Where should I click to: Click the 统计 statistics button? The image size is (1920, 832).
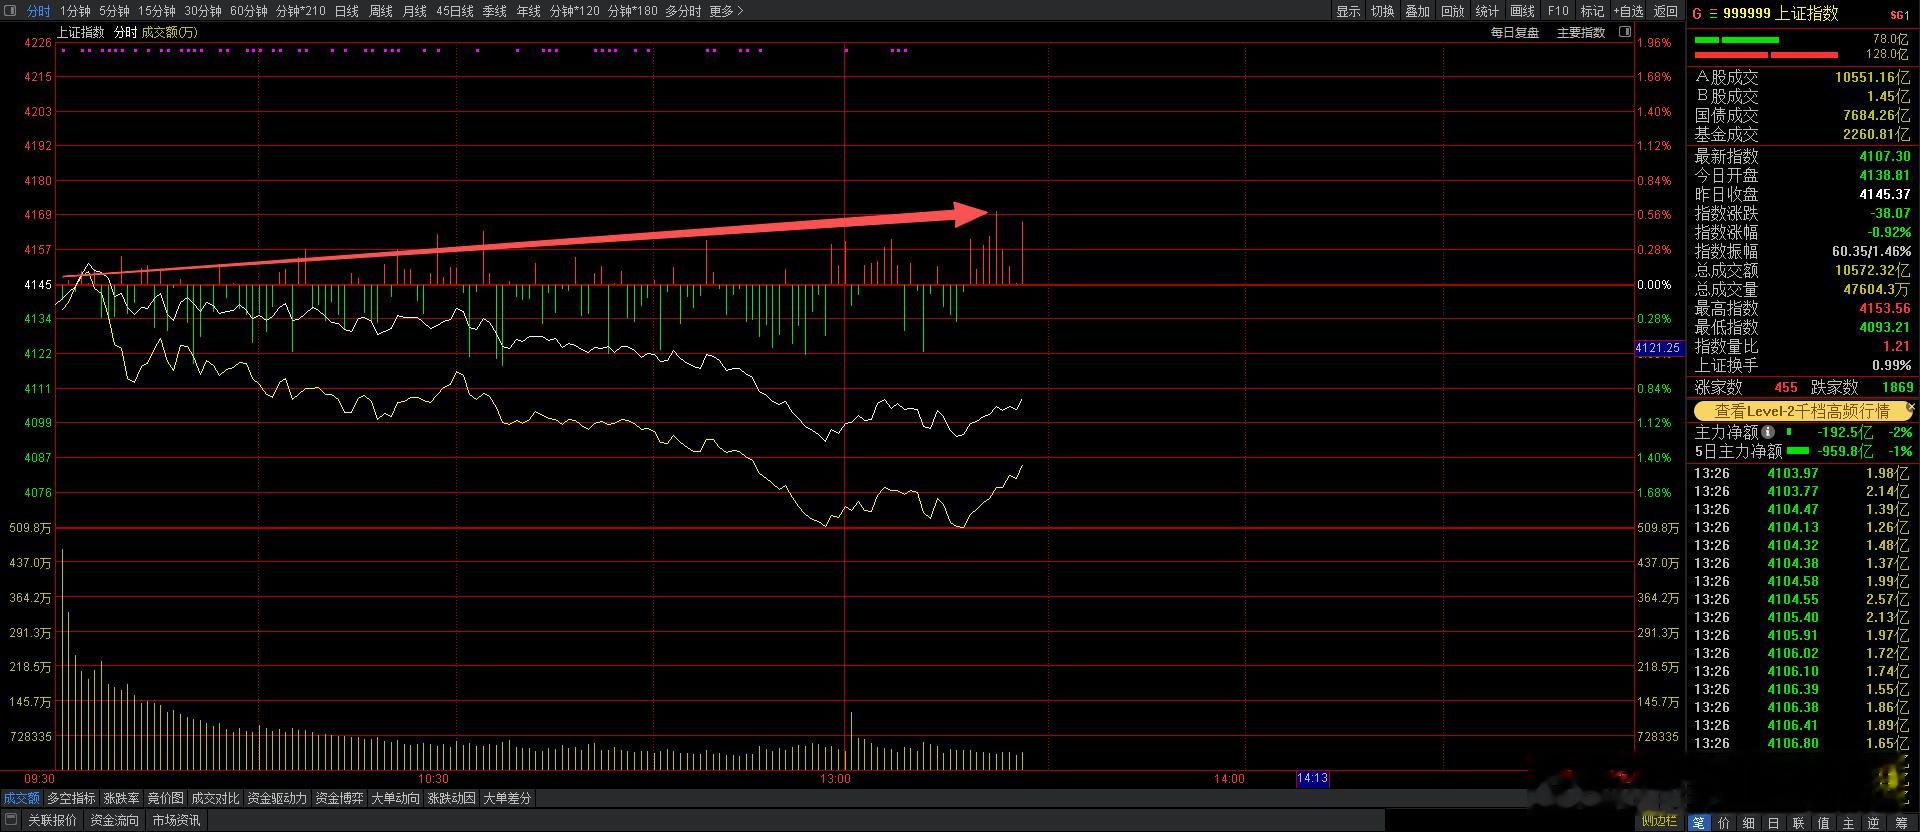[1488, 11]
